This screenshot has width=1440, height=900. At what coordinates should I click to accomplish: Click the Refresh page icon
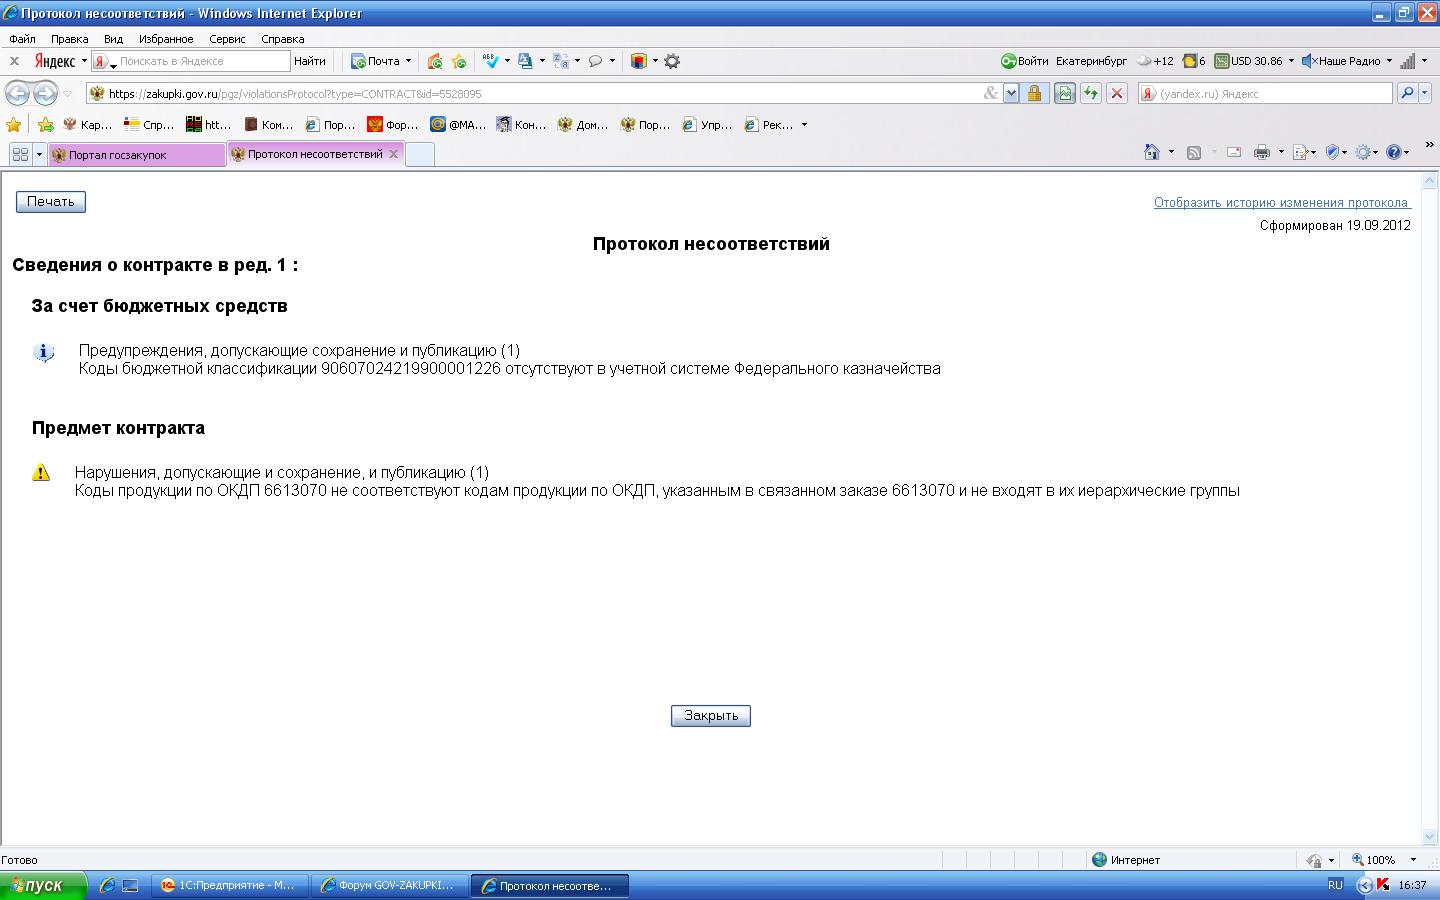coord(1090,94)
